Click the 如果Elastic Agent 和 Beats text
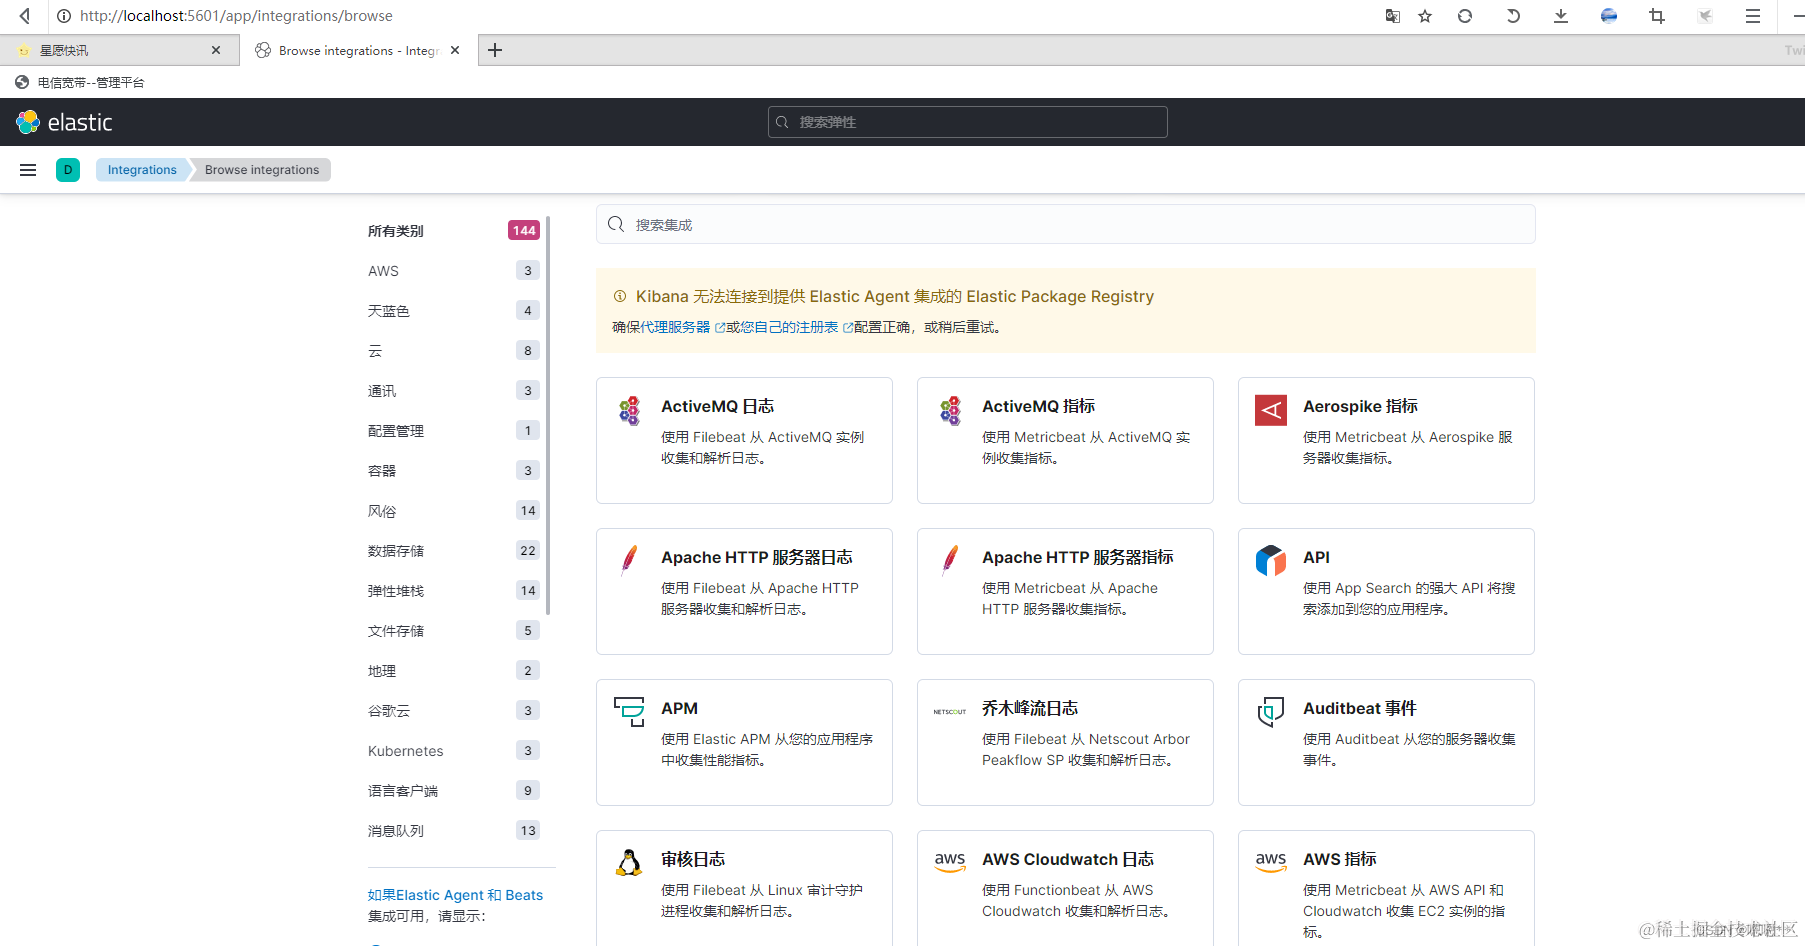1805x946 pixels. [455, 895]
